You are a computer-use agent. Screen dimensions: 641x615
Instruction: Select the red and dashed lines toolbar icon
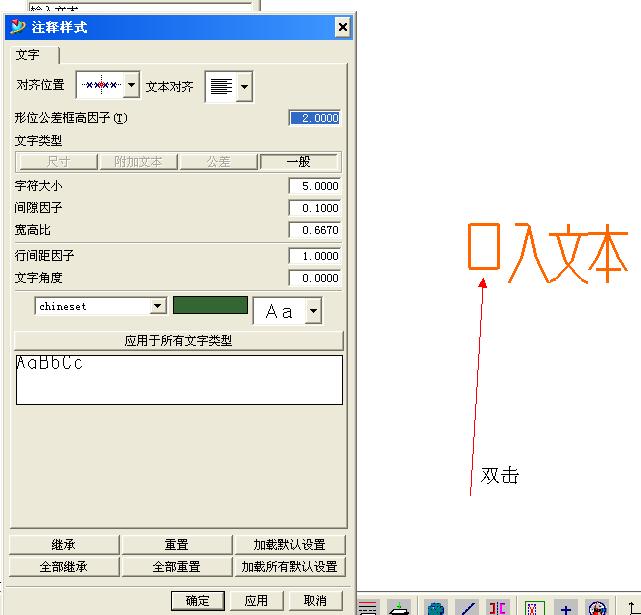[x=368, y=608]
